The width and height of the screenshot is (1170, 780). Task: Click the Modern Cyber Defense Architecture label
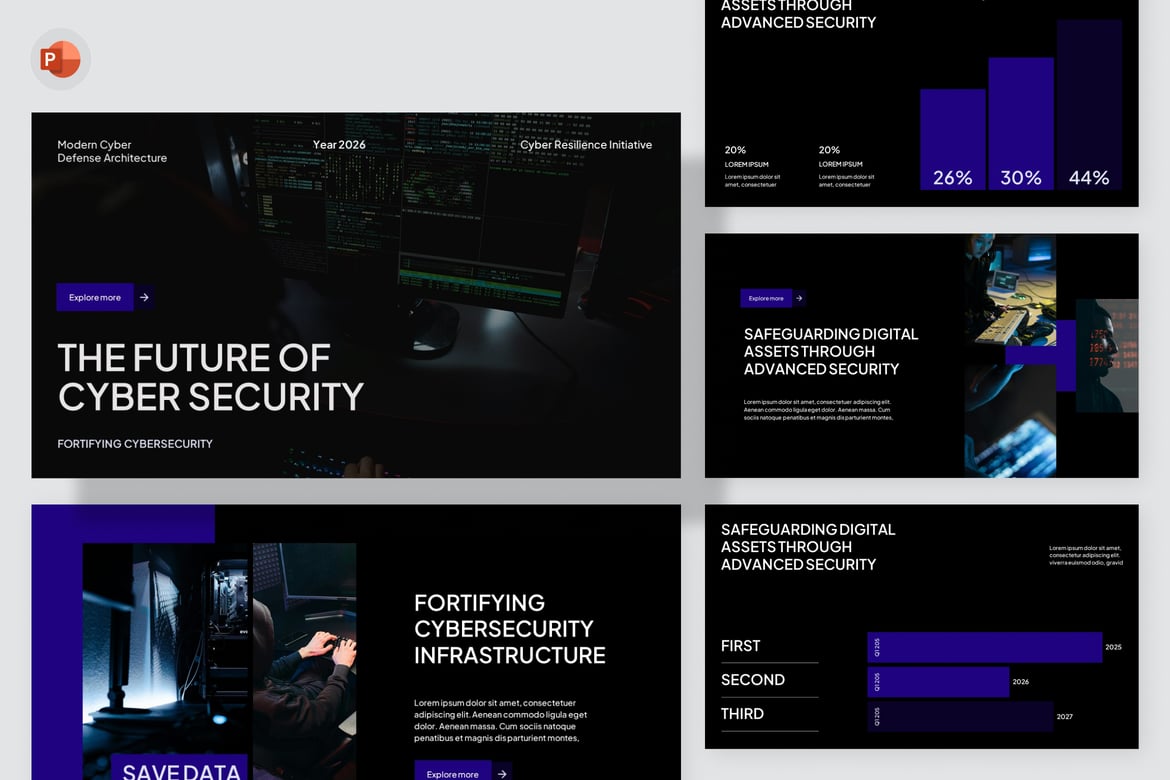tap(112, 152)
